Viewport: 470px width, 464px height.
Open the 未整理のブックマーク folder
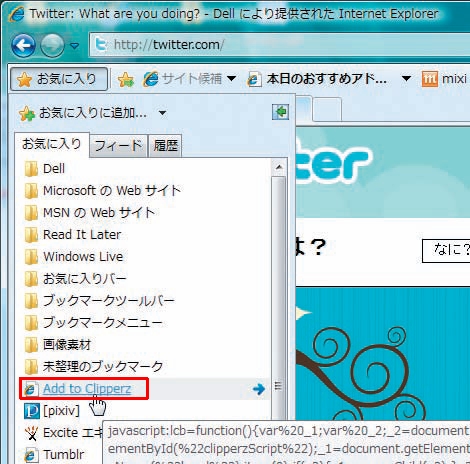94,367
